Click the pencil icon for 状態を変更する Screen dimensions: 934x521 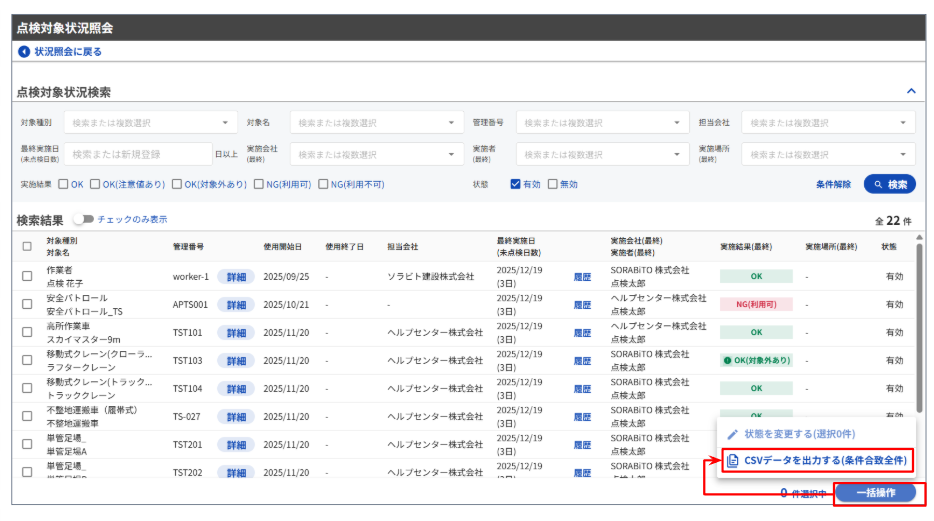point(732,434)
